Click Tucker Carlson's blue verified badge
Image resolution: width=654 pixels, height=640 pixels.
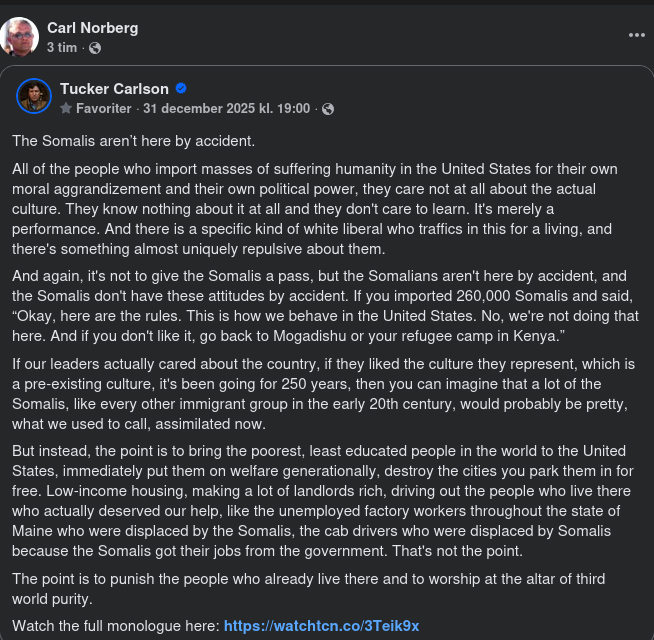click(181, 89)
